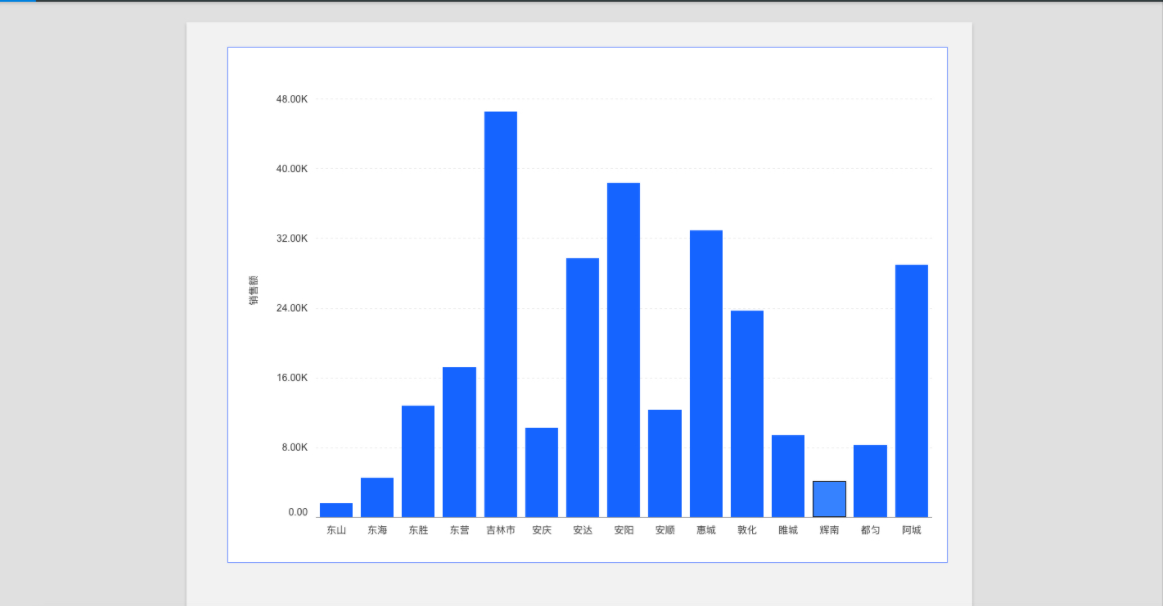Click the 安顺 bar
1163x606 pixels.
point(665,464)
